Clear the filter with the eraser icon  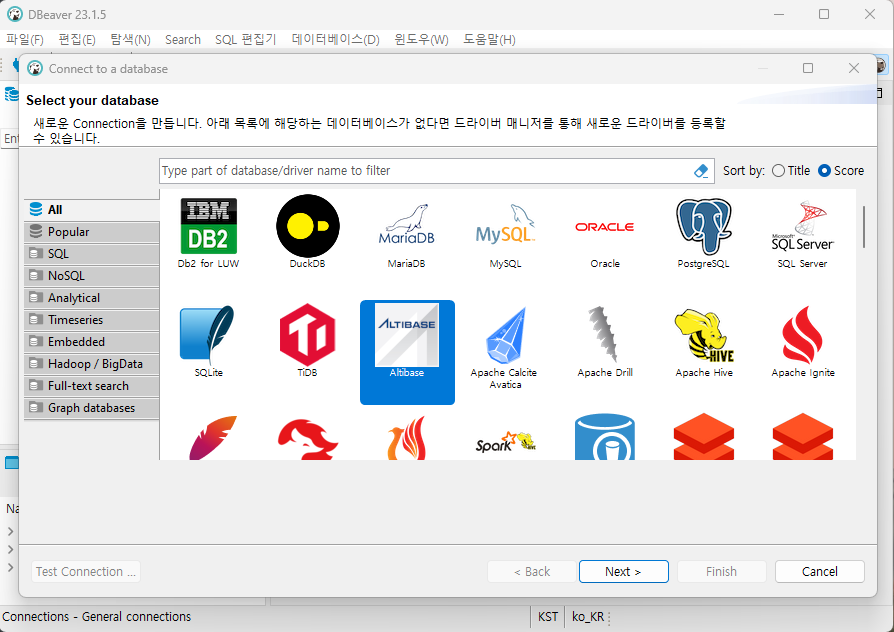[x=701, y=171]
